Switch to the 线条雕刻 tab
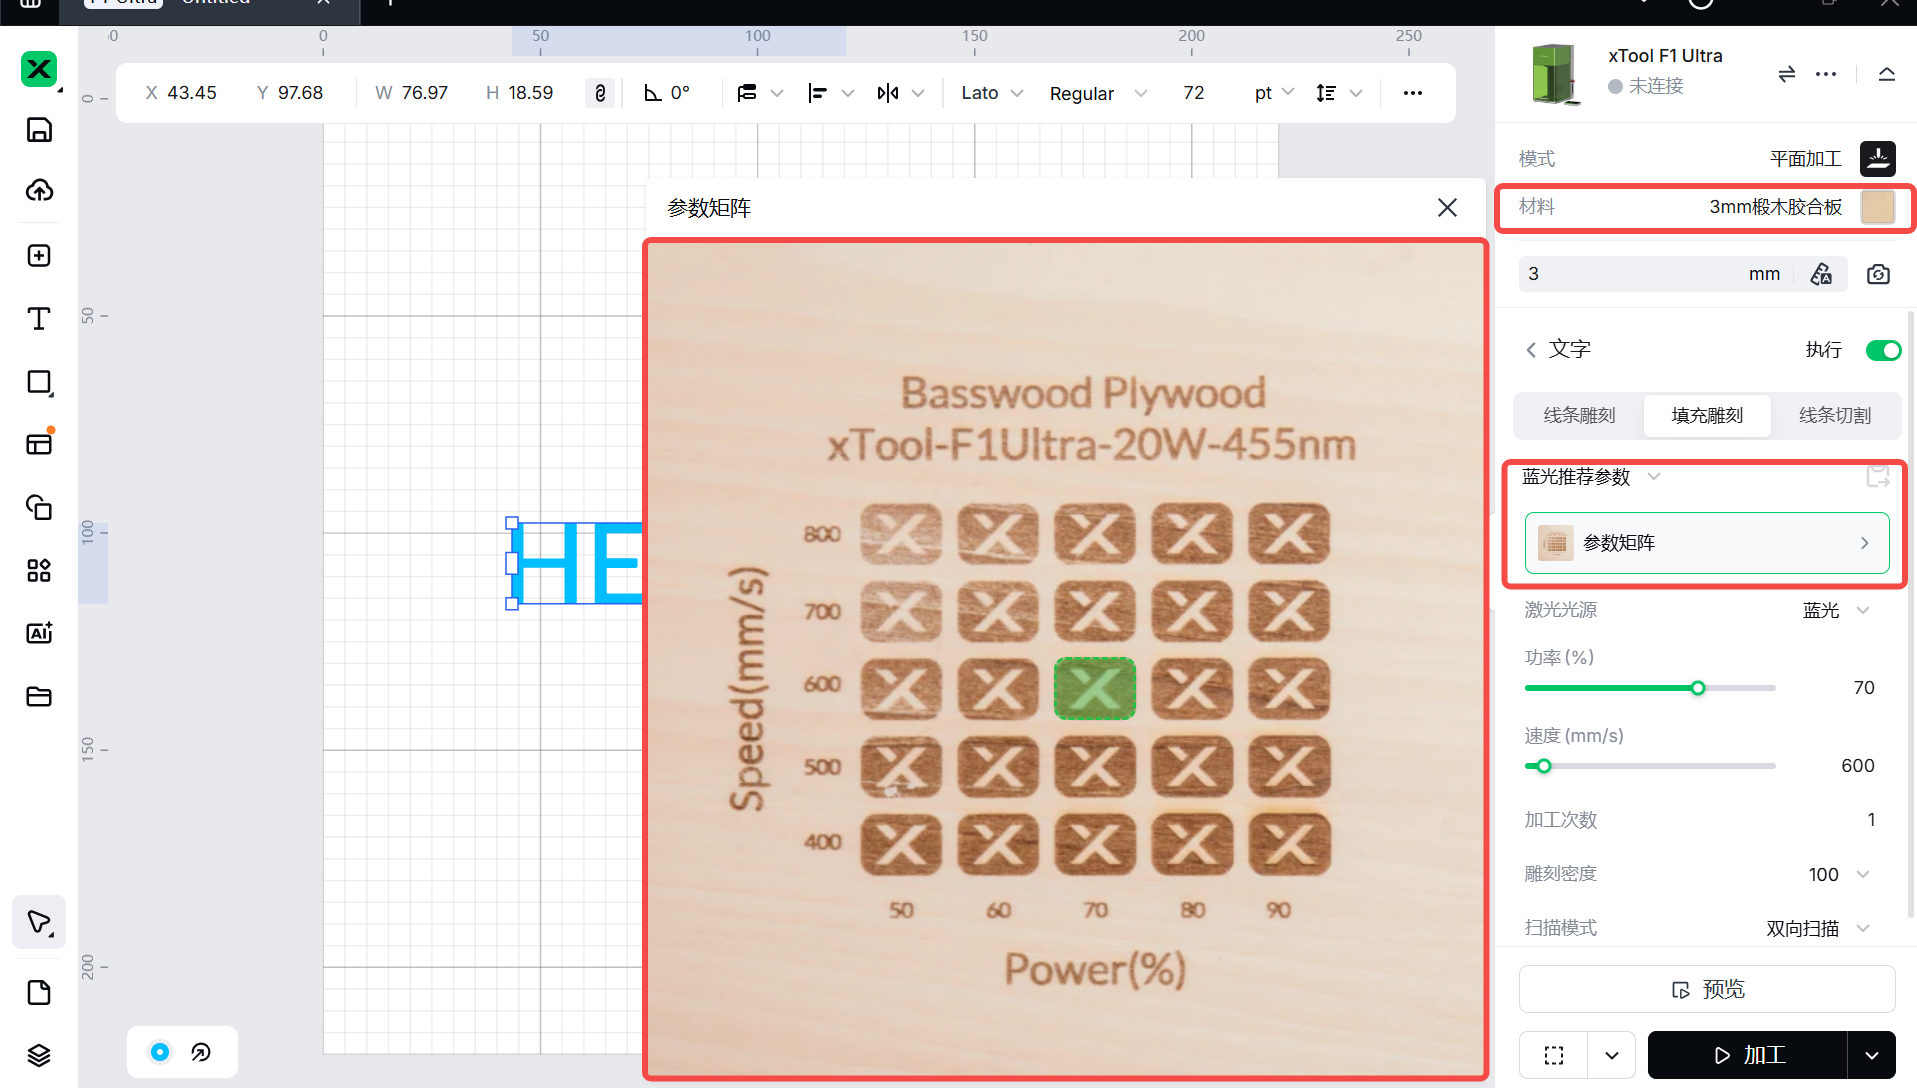Image resolution: width=1917 pixels, height=1088 pixels. click(1579, 415)
